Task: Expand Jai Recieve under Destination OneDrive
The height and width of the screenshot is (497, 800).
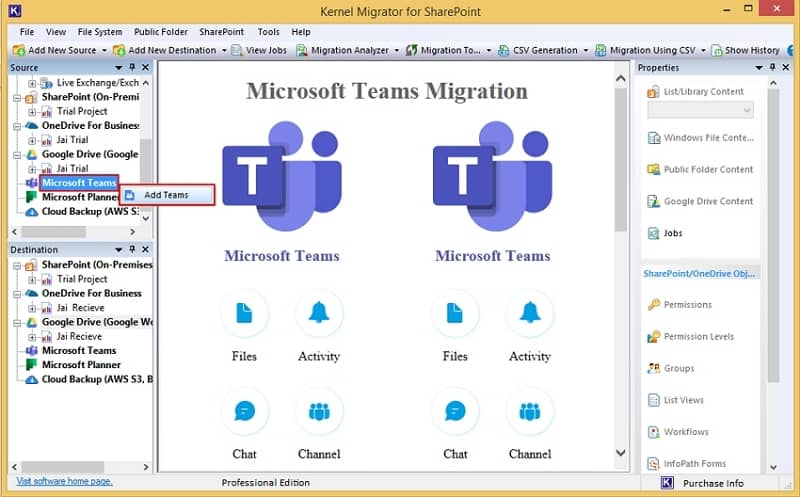Action: pyautogui.click(x=32, y=308)
